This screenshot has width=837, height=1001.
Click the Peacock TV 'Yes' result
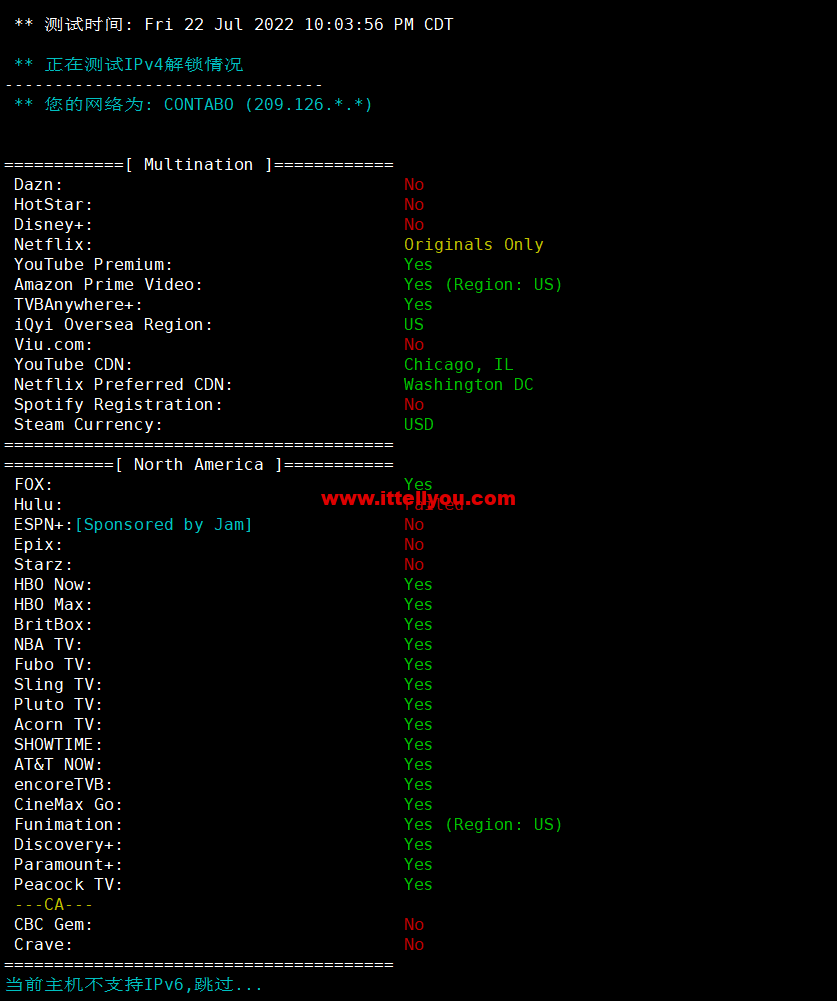pos(418,885)
